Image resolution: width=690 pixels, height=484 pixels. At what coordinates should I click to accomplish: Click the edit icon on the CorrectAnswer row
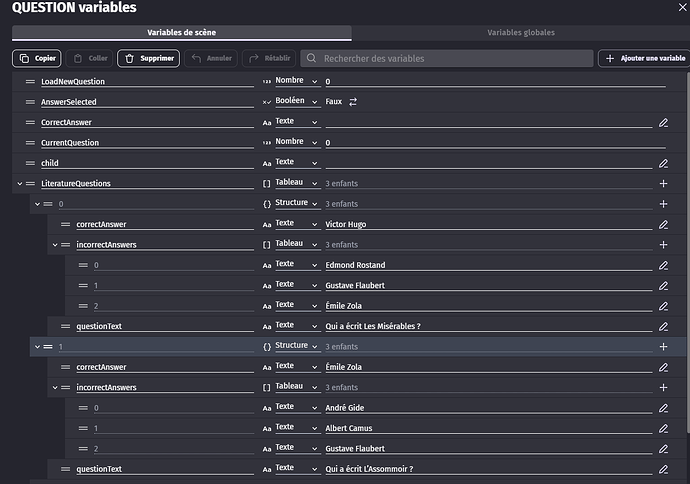[x=663, y=122]
